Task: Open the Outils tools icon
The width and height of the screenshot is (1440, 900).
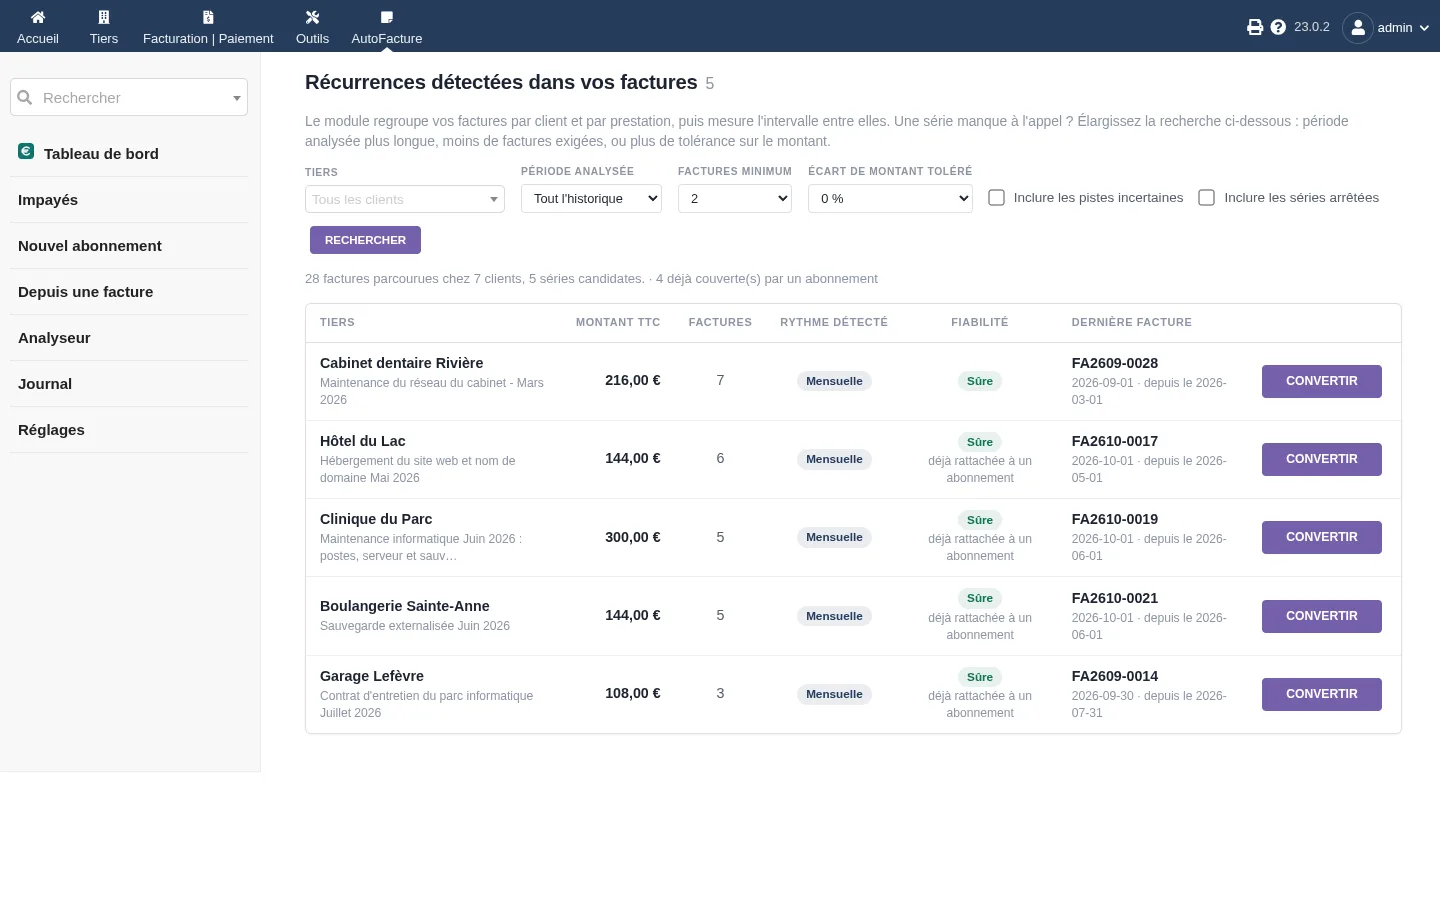Action: click(x=312, y=17)
